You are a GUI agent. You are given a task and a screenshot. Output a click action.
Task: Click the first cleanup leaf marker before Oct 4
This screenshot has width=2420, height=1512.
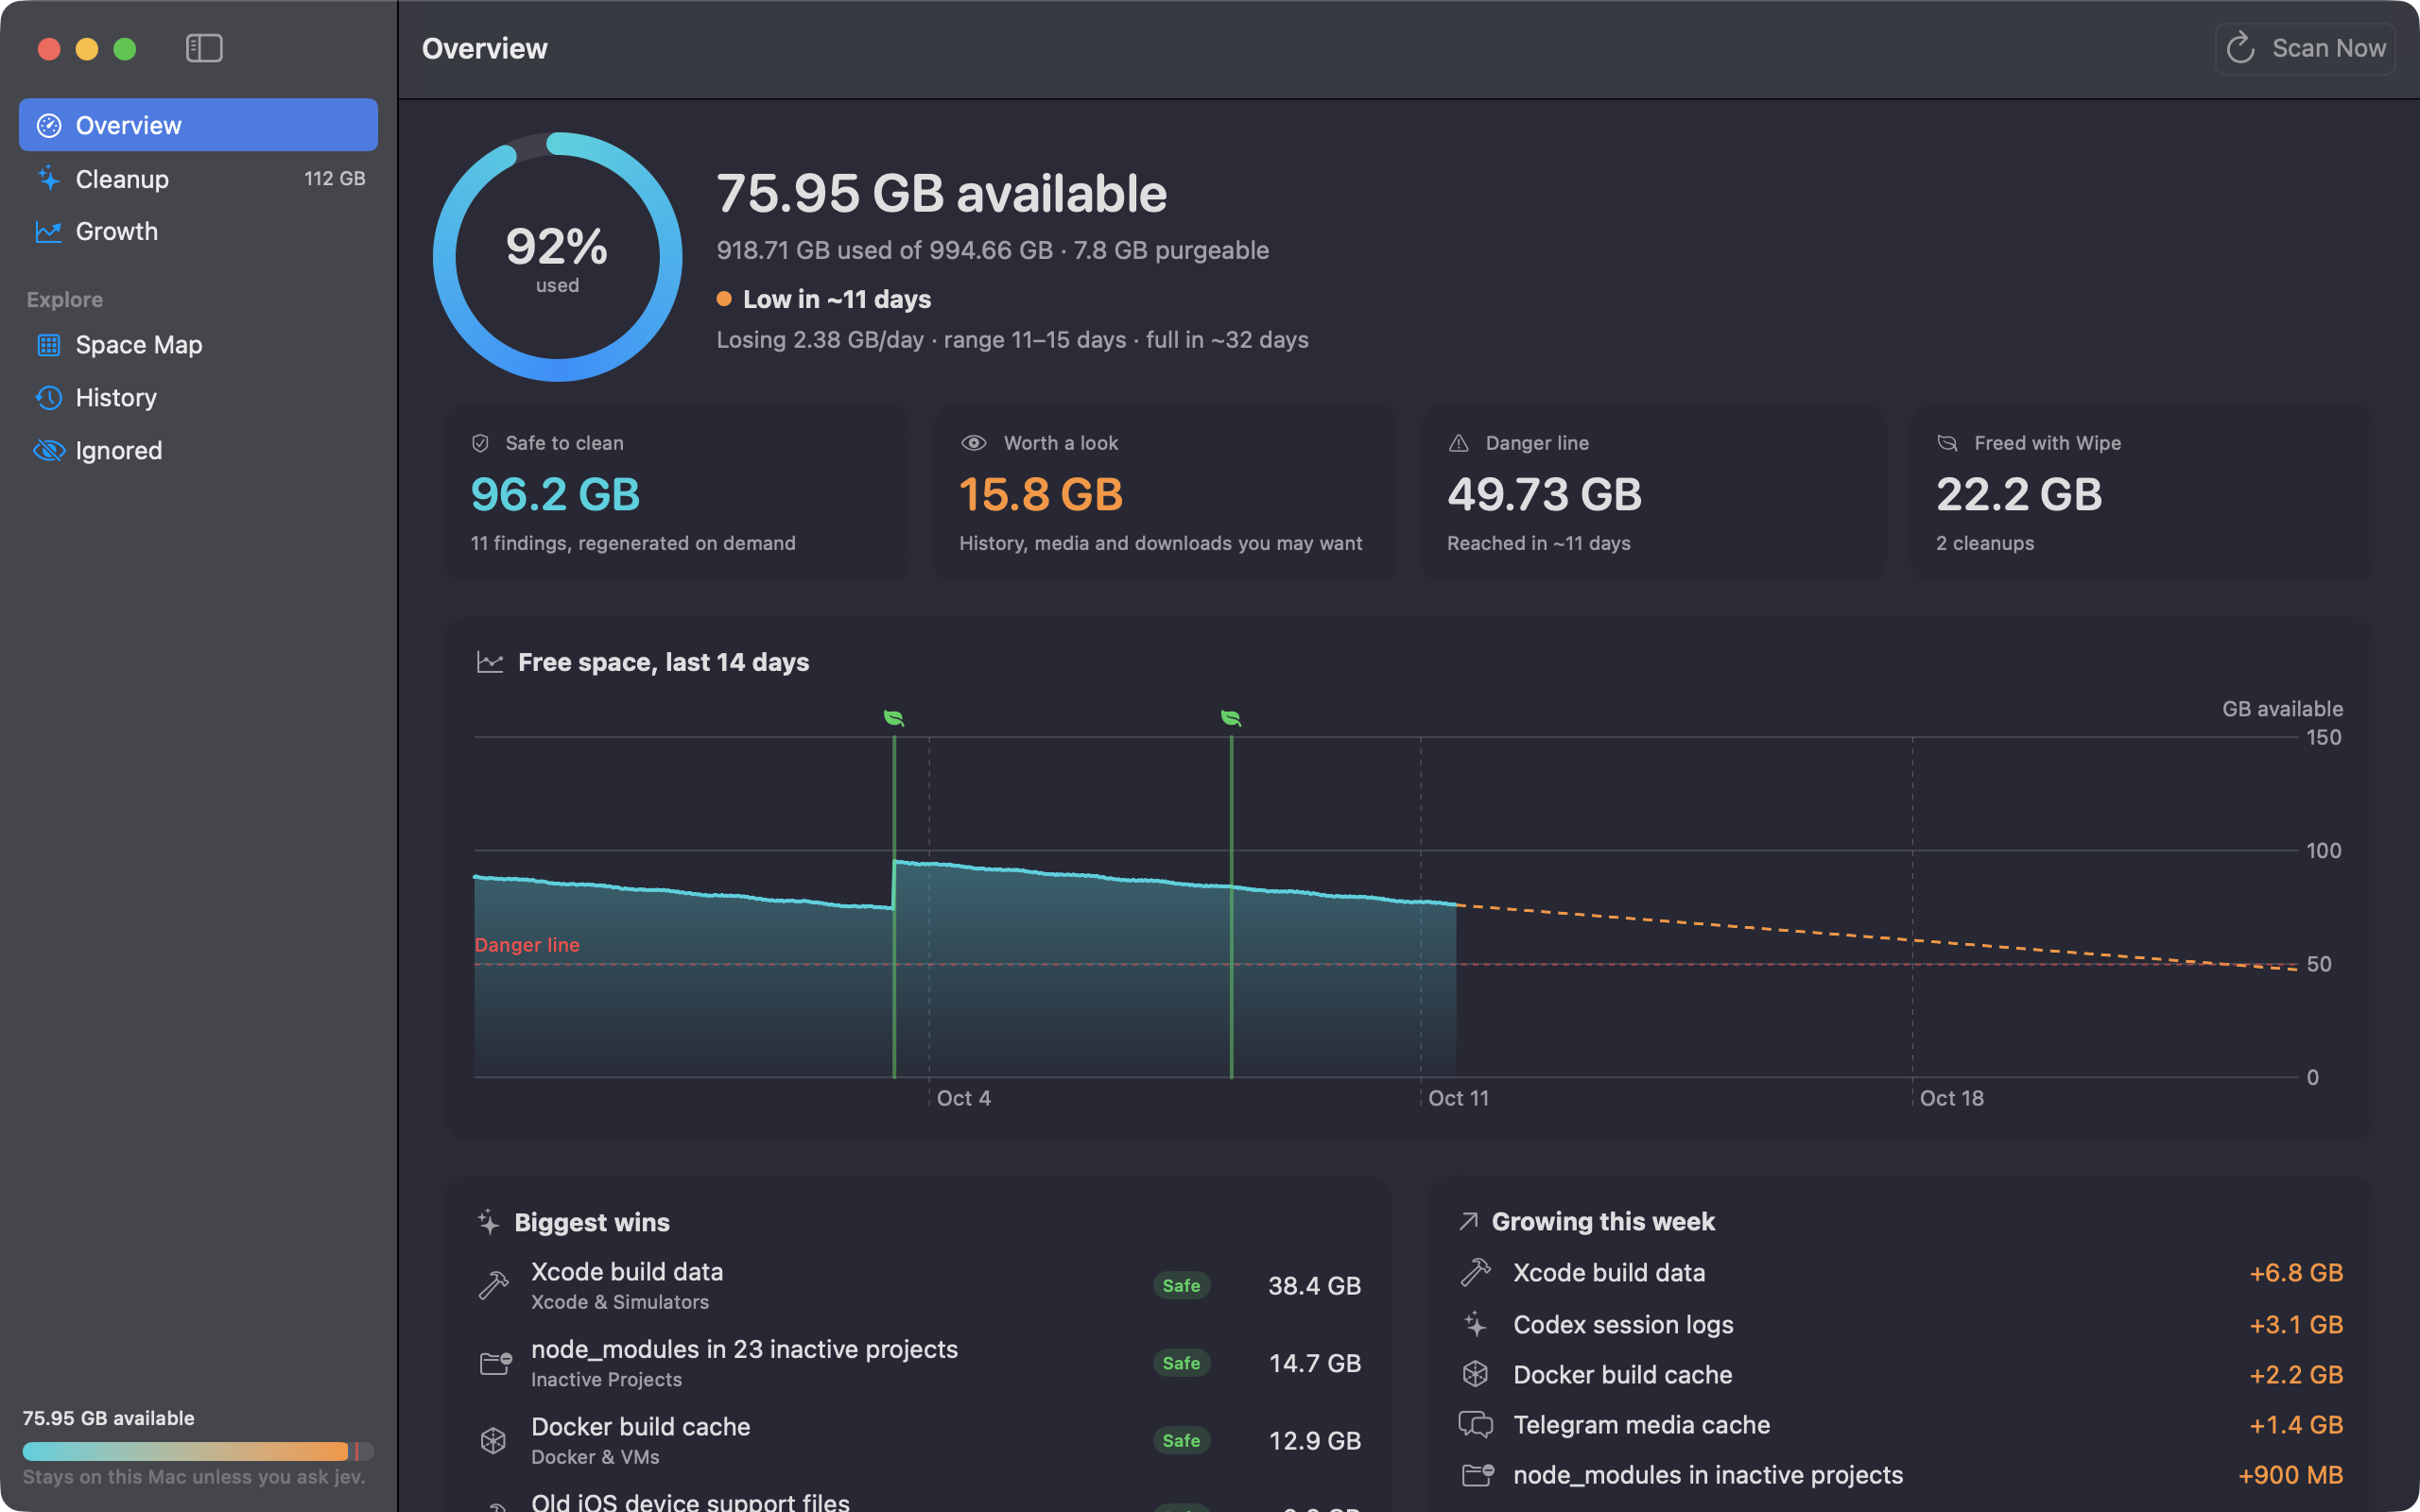894,717
